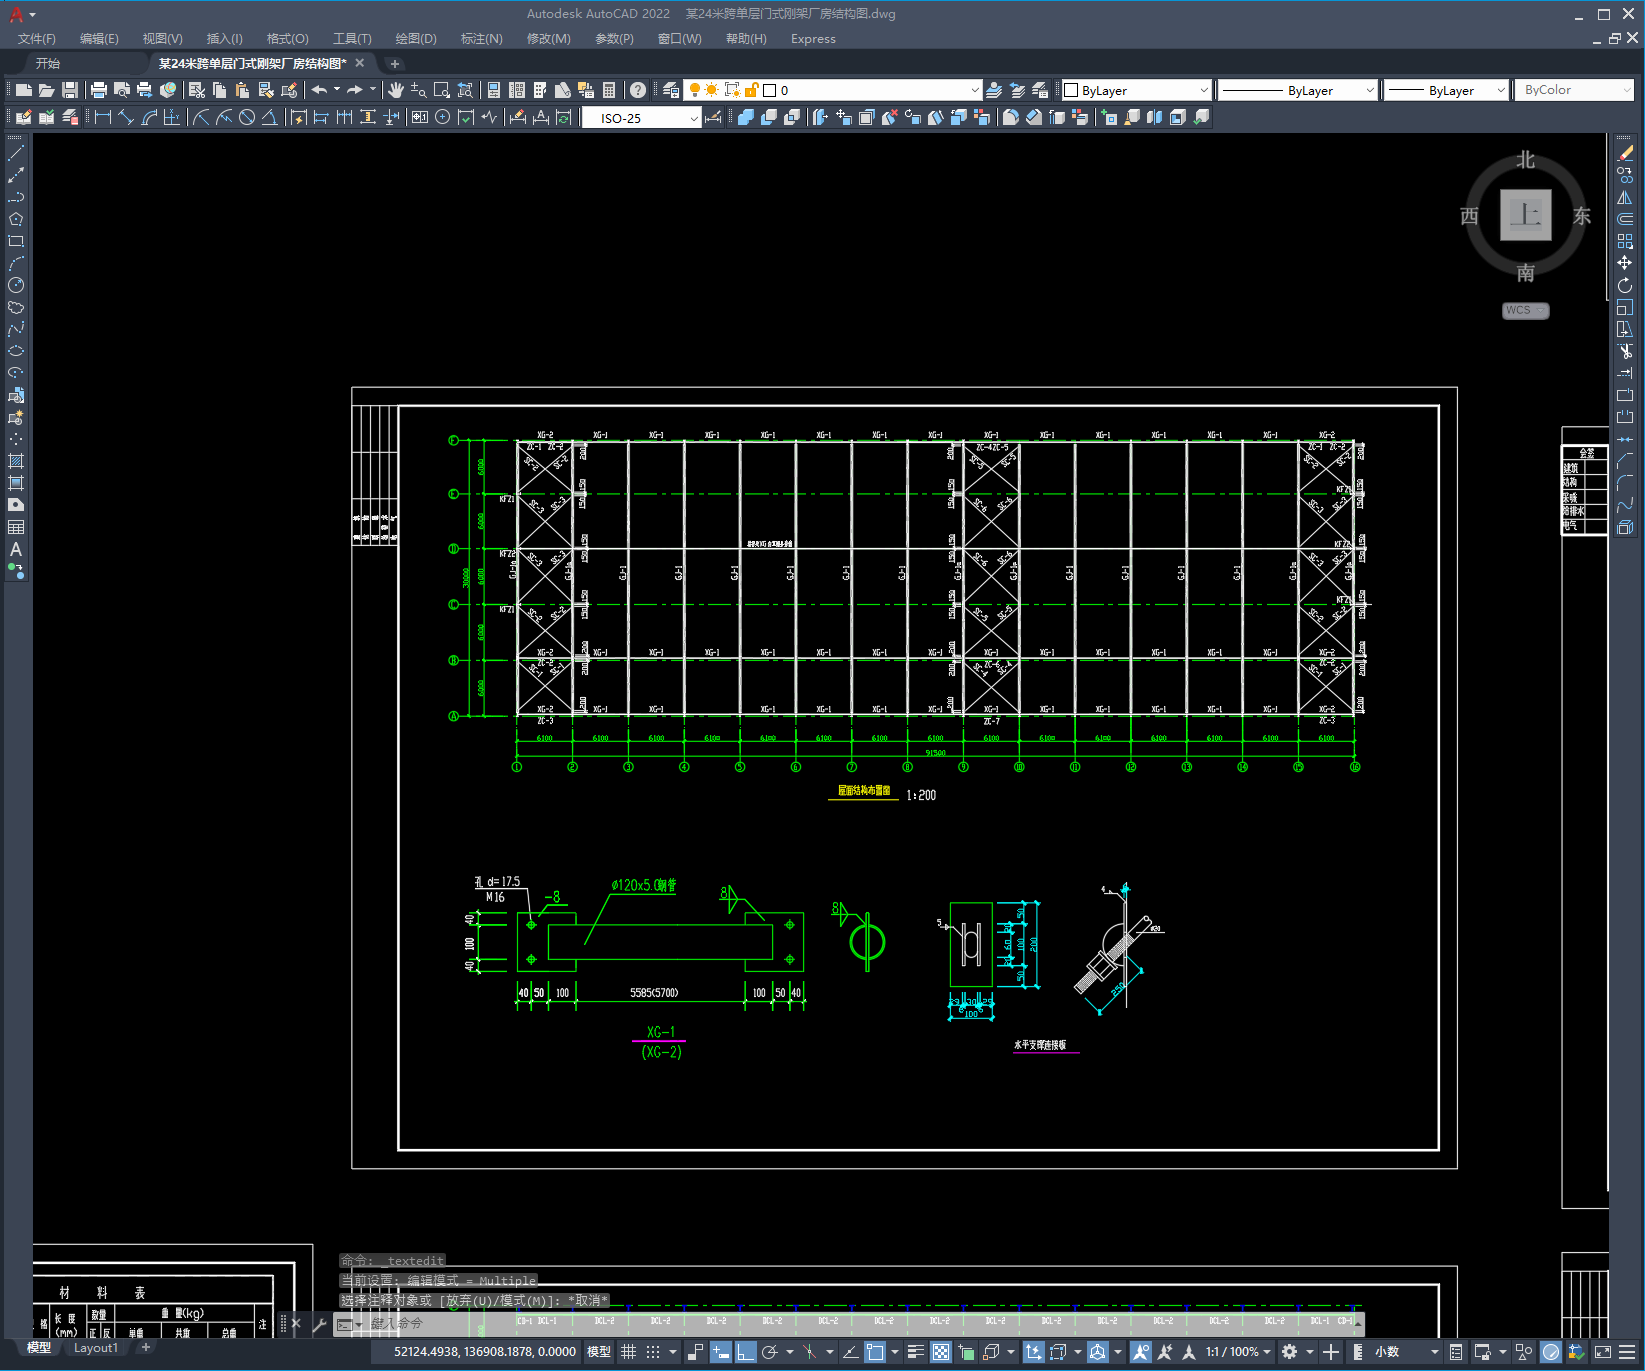Toggle transparency display

pos(941,1352)
